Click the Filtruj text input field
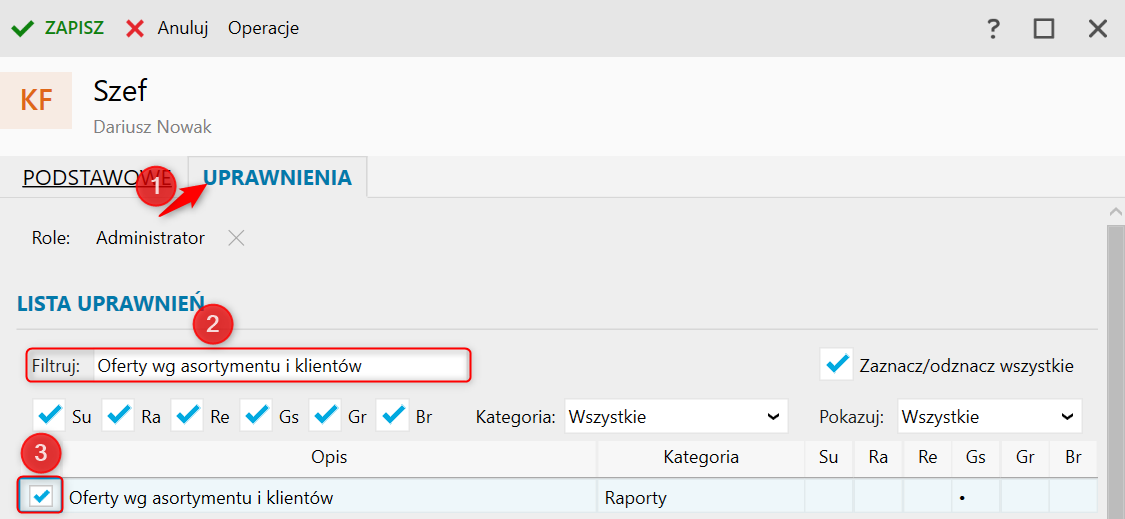Screen dimensions: 1125x519 click(280, 366)
